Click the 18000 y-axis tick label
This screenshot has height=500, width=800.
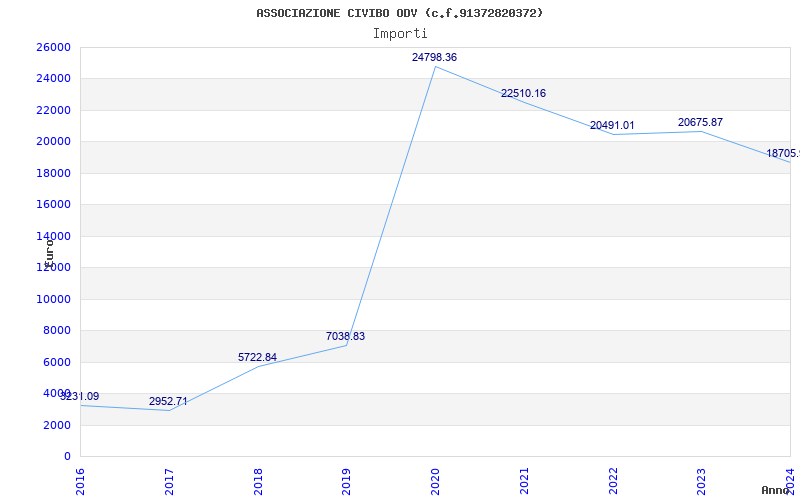tap(53, 173)
